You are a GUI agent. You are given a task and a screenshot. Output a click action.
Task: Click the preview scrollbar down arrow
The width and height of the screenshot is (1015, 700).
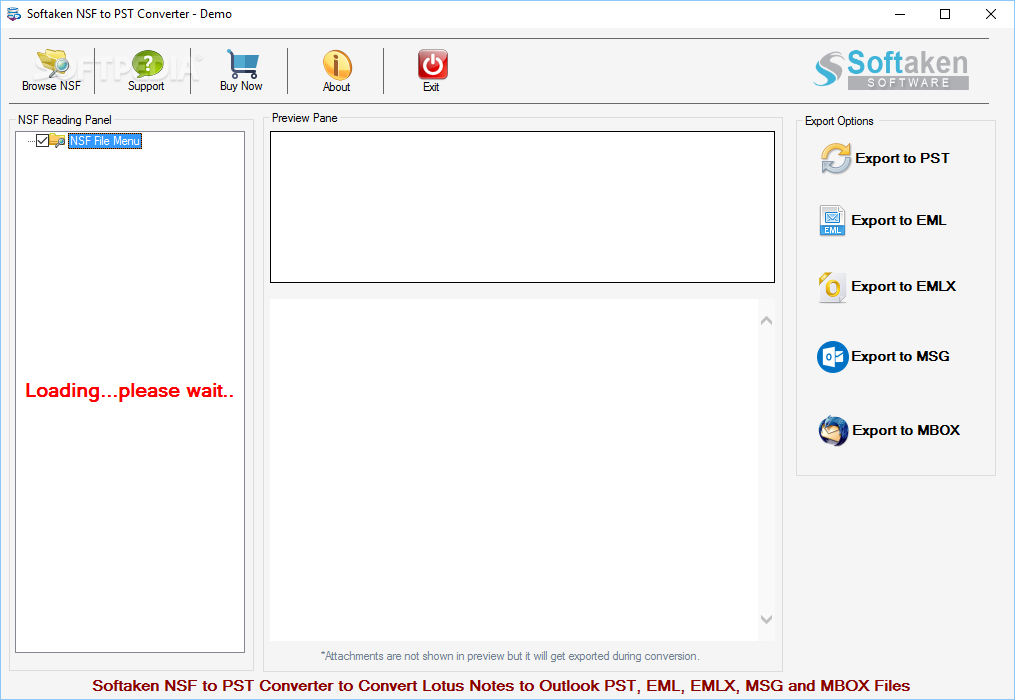click(x=766, y=620)
